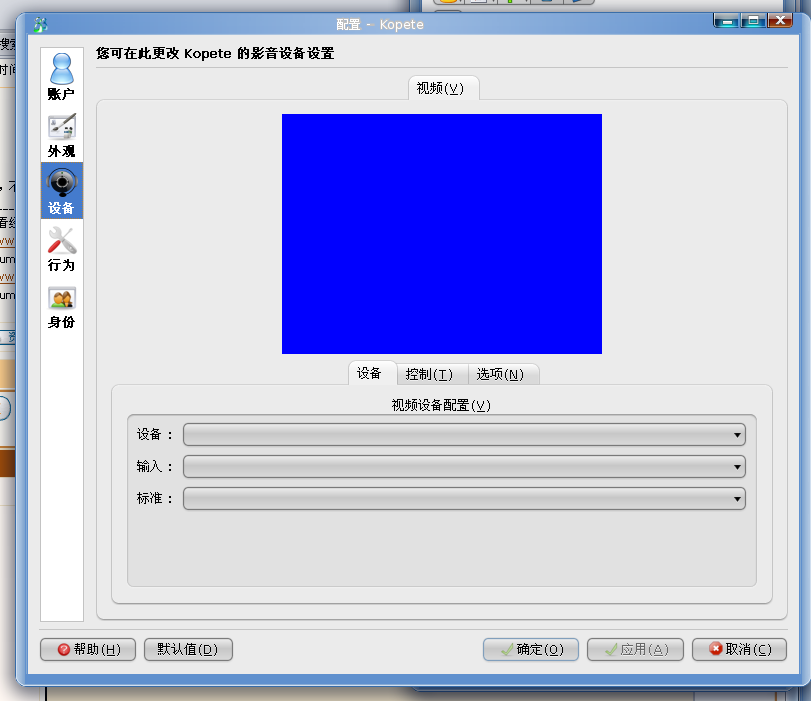Screen dimensions: 811x701
Task: Click the 默认值(D) defaults button
Action: (x=188, y=649)
